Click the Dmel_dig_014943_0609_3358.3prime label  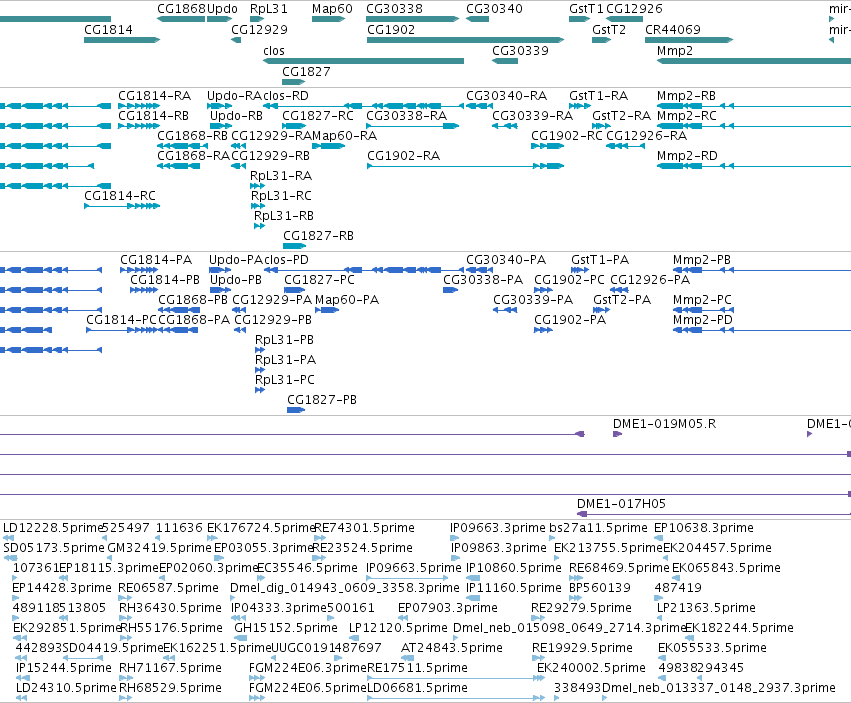(345, 588)
